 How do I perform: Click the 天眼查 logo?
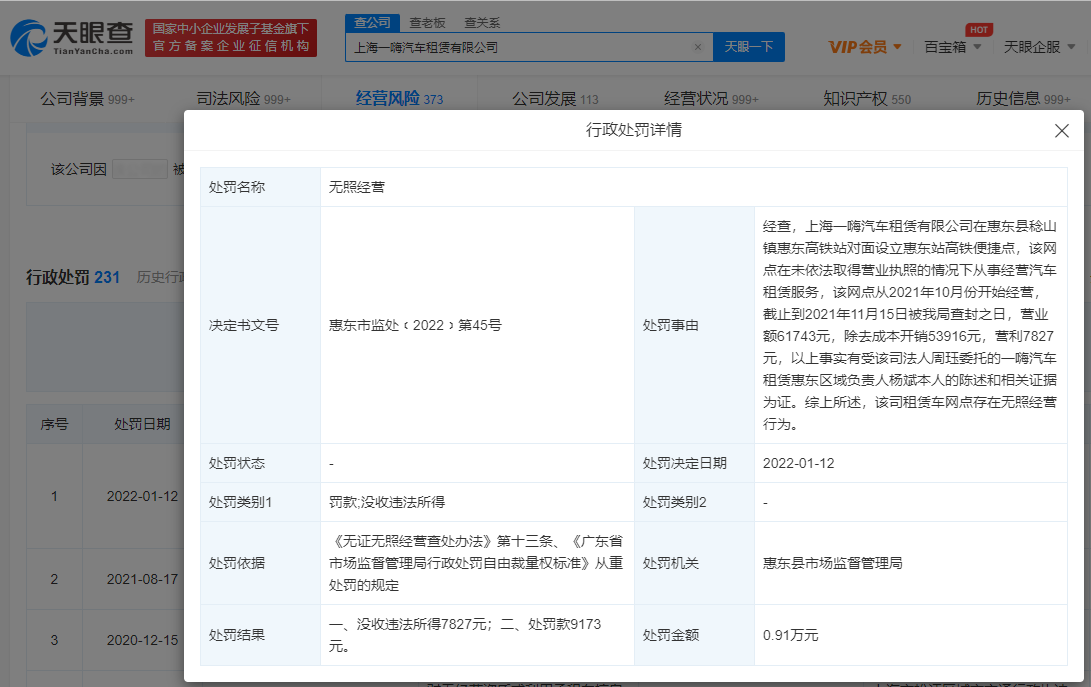click(x=72, y=38)
